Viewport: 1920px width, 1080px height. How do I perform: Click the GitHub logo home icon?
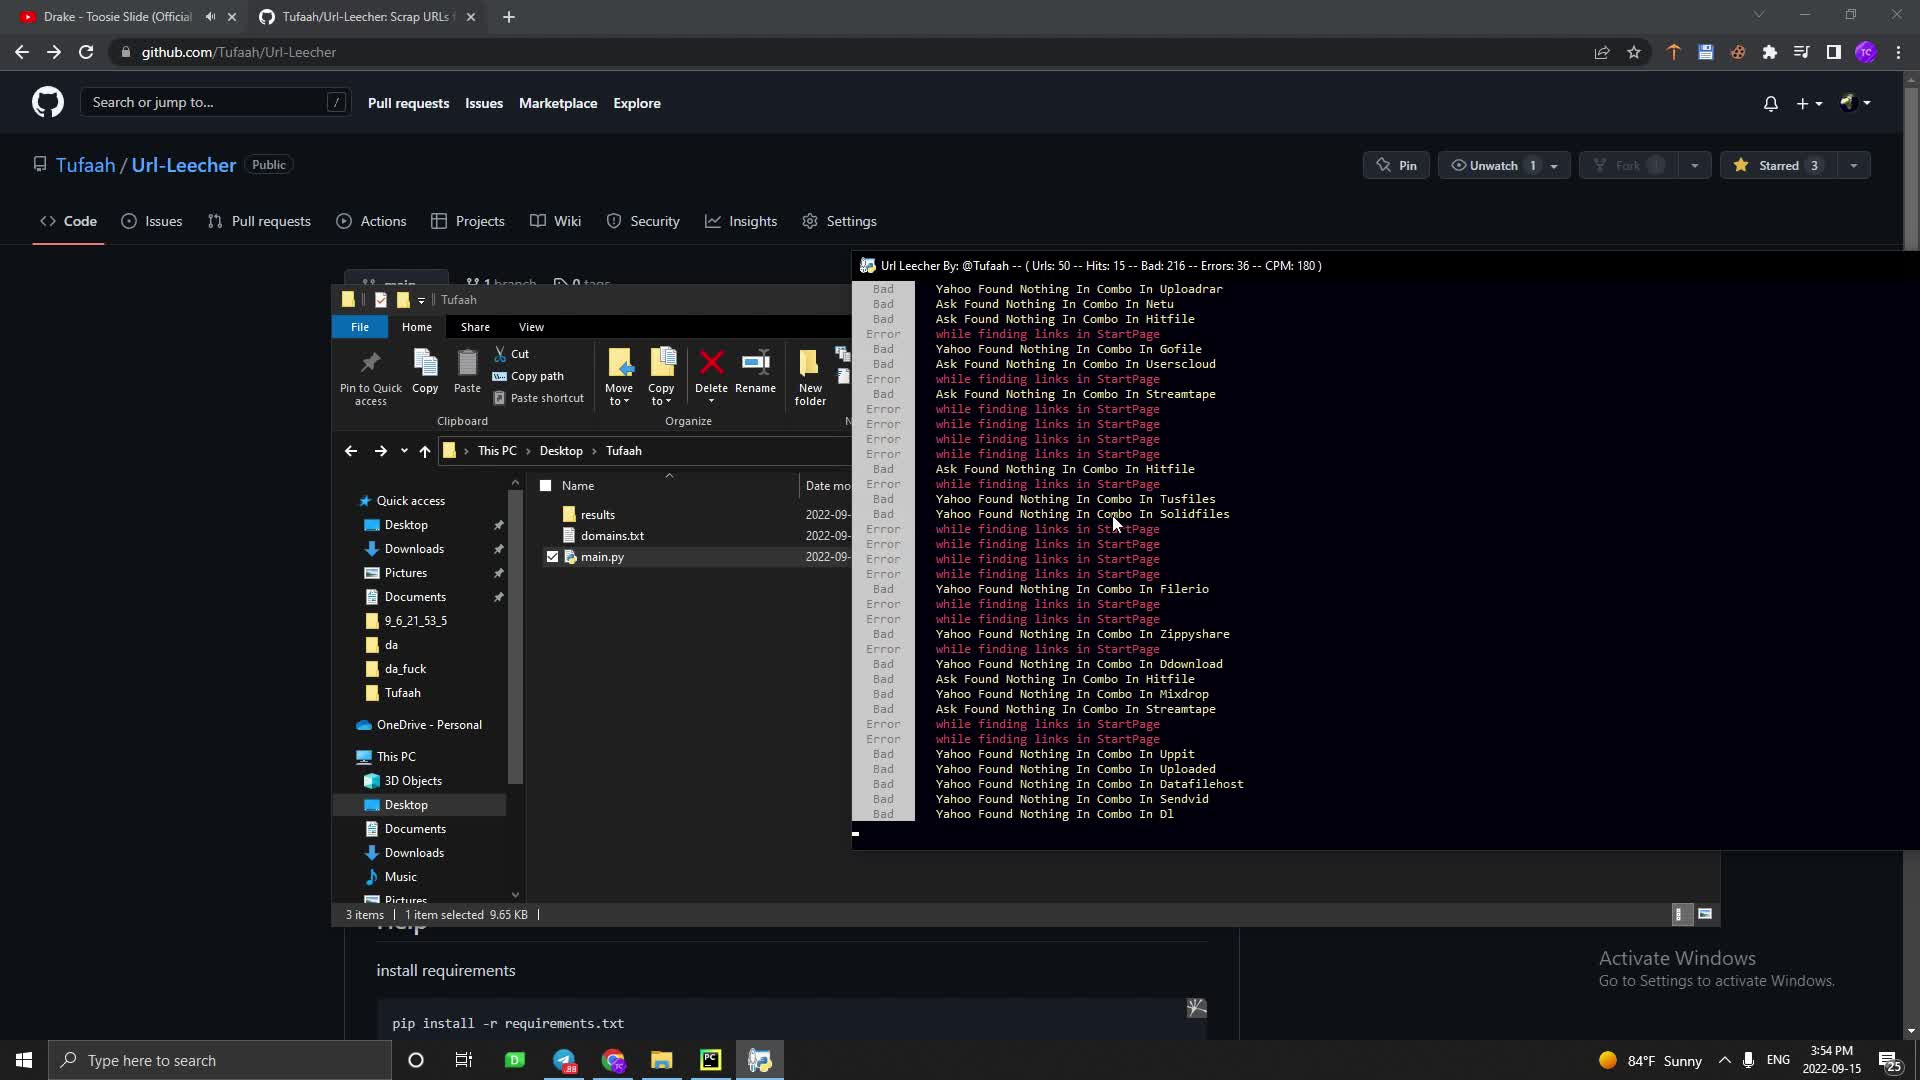pyautogui.click(x=47, y=102)
